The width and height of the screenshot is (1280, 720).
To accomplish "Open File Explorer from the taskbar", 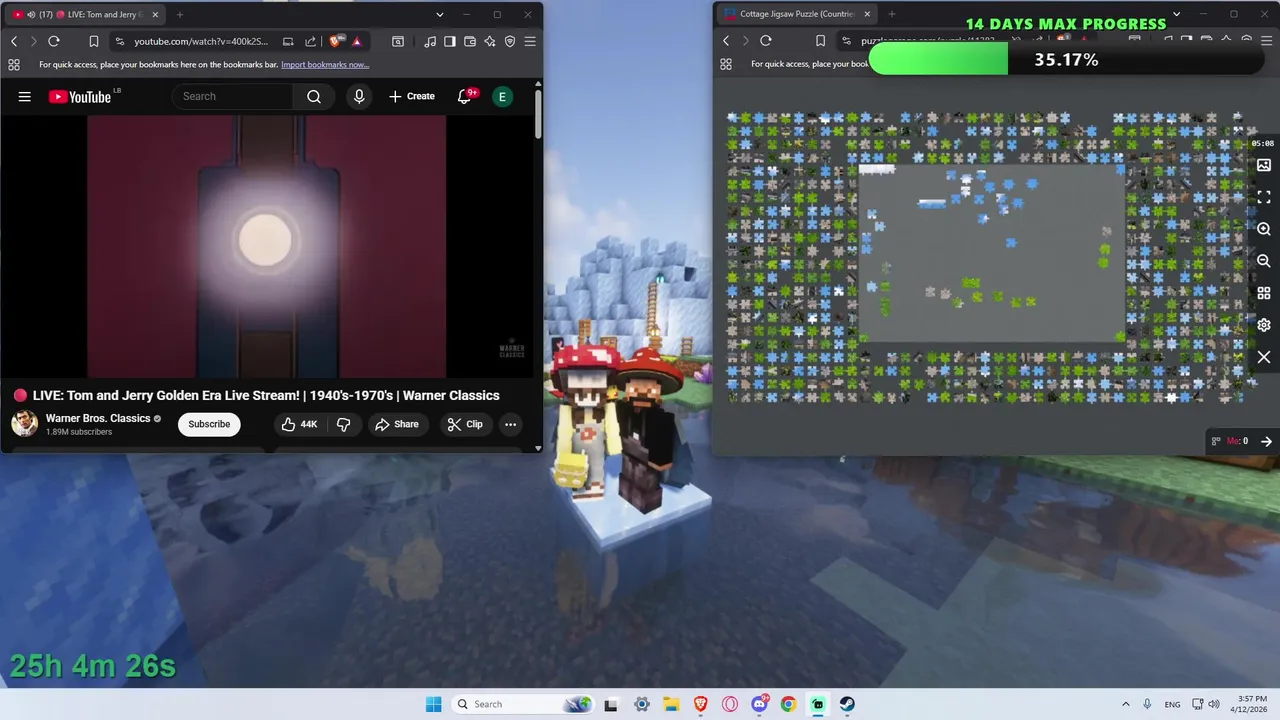I will [x=671, y=704].
